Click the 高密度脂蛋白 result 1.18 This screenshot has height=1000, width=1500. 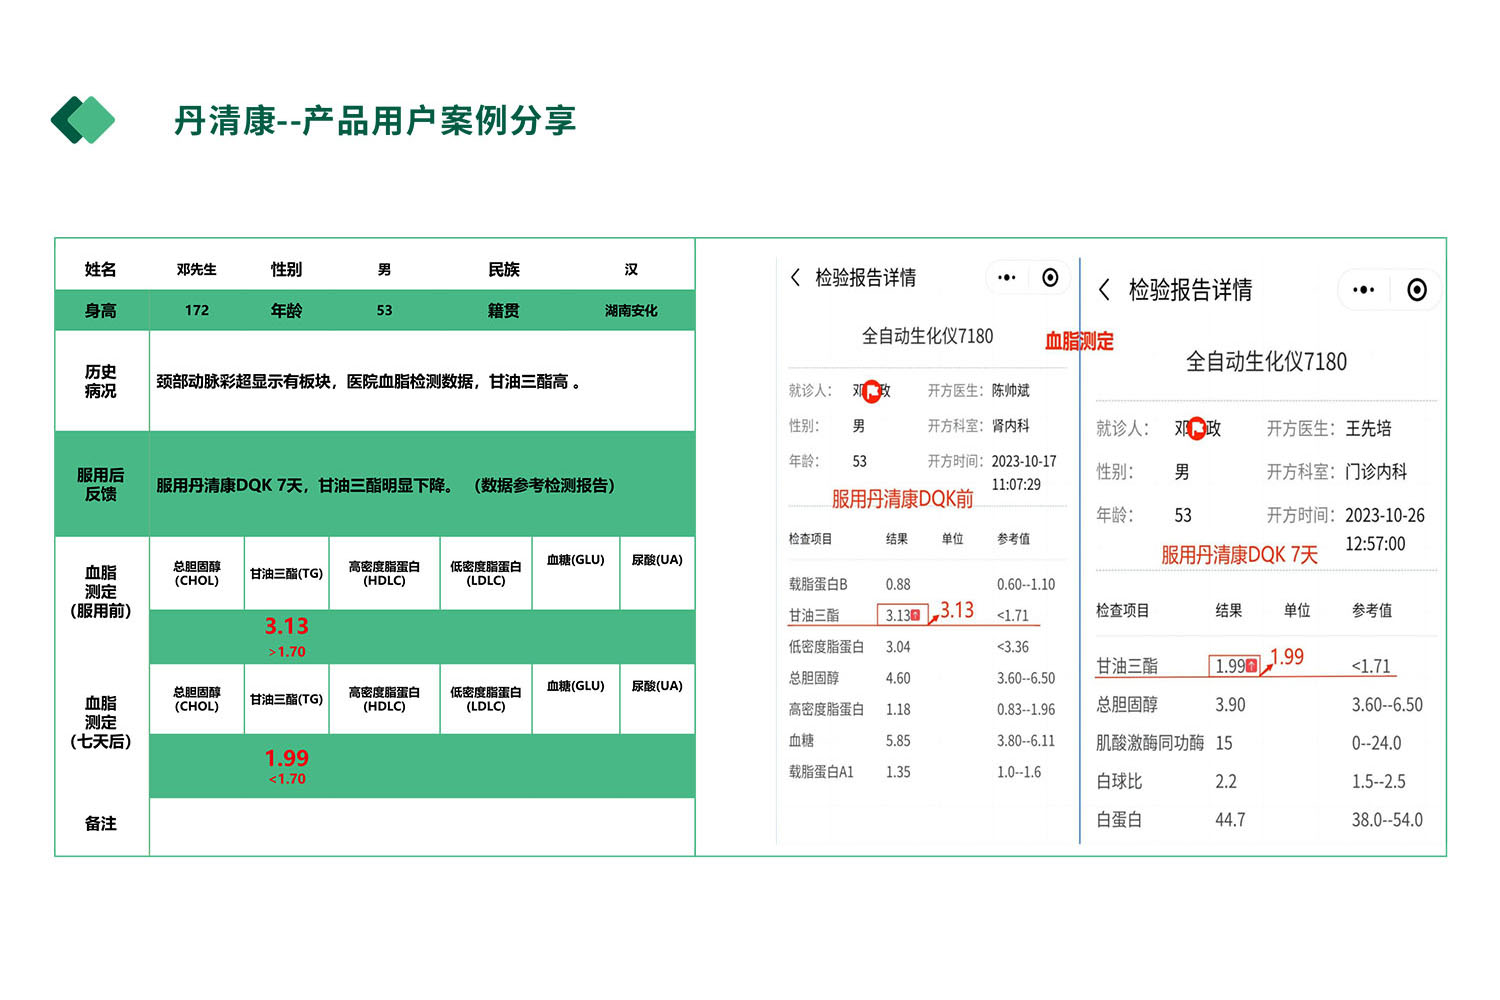(898, 709)
